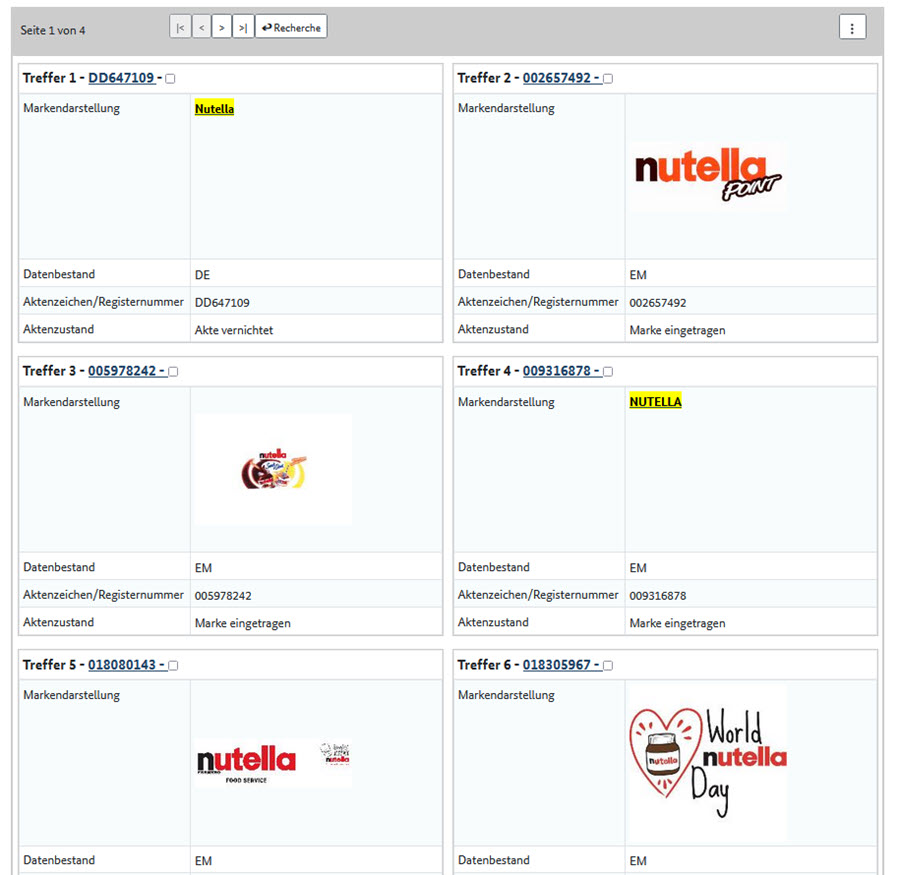The image size is (900, 875).
Task: Select checkbox for Treffer 2
Action: (608, 79)
